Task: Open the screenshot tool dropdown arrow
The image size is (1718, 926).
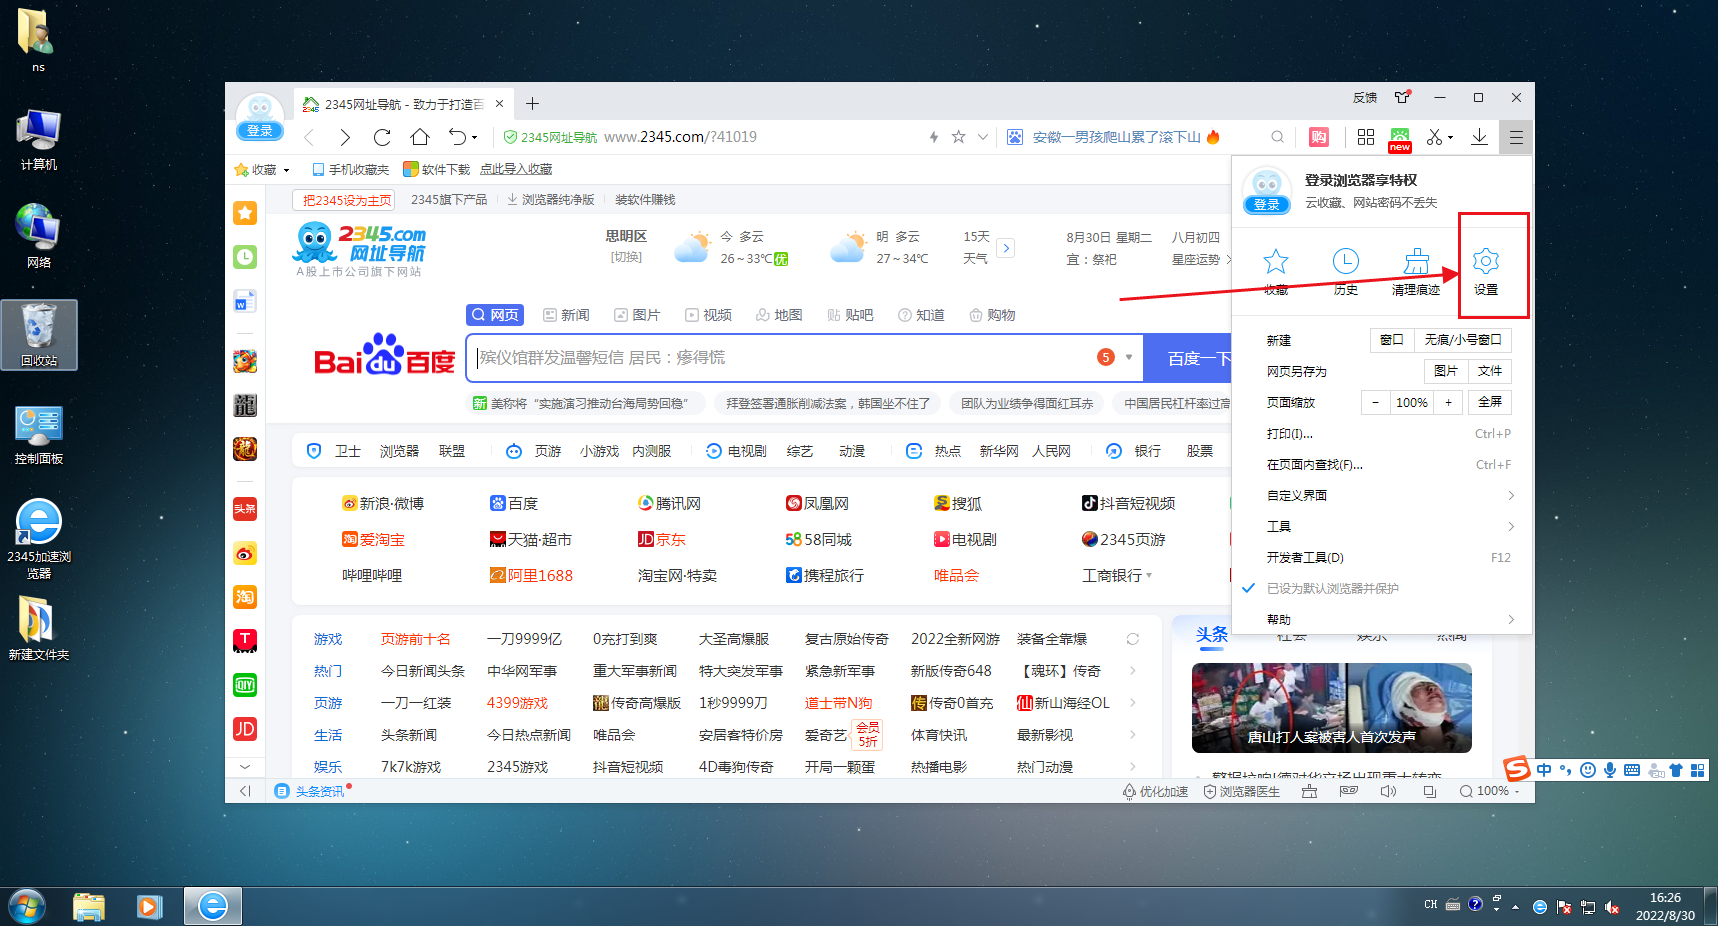Action: tap(1450, 138)
